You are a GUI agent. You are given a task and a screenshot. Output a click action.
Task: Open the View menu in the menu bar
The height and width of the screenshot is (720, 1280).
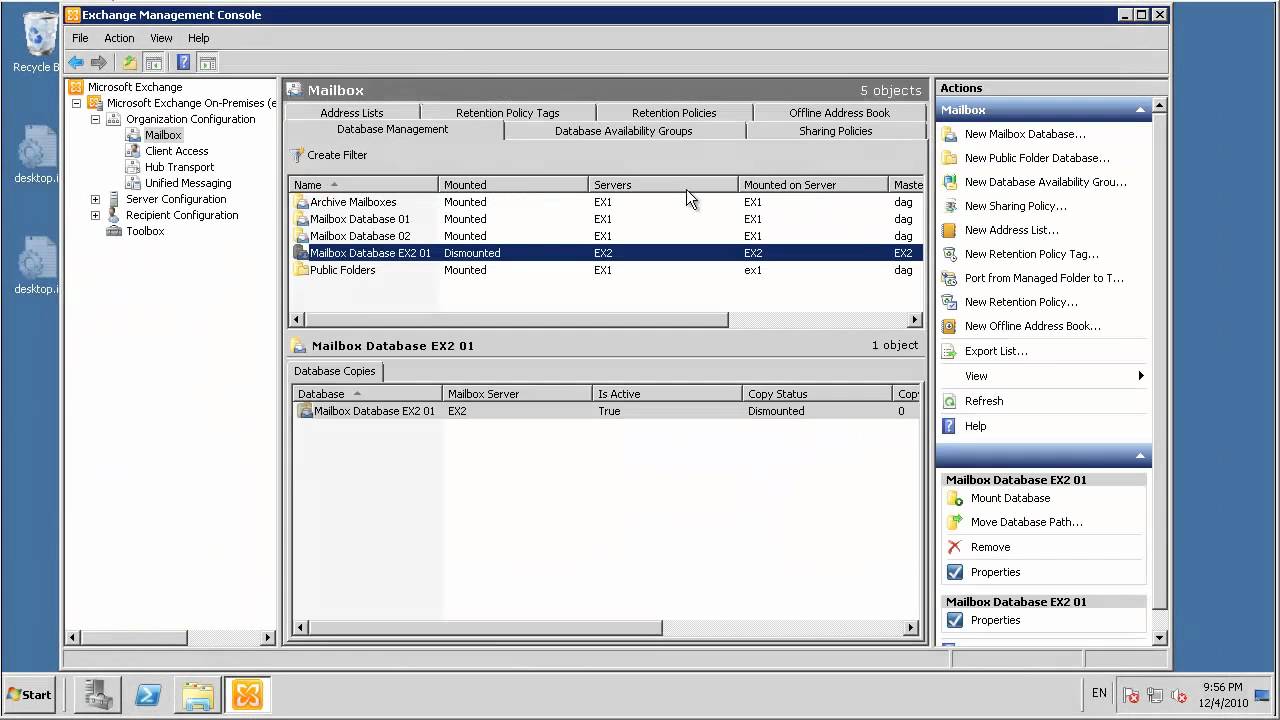coord(161,38)
